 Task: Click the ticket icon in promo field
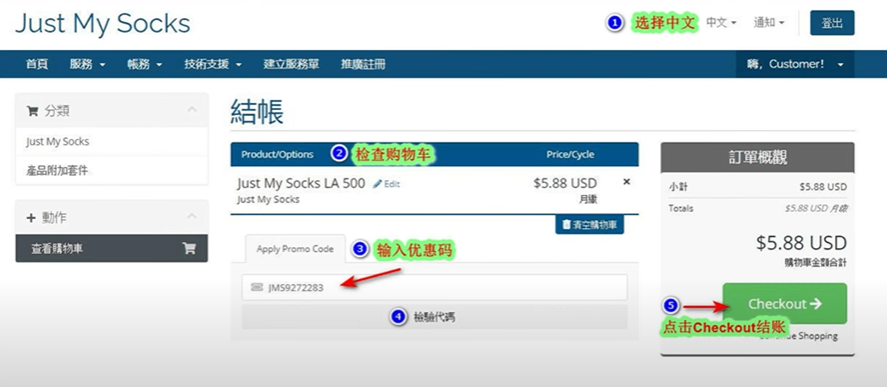[256, 287]
